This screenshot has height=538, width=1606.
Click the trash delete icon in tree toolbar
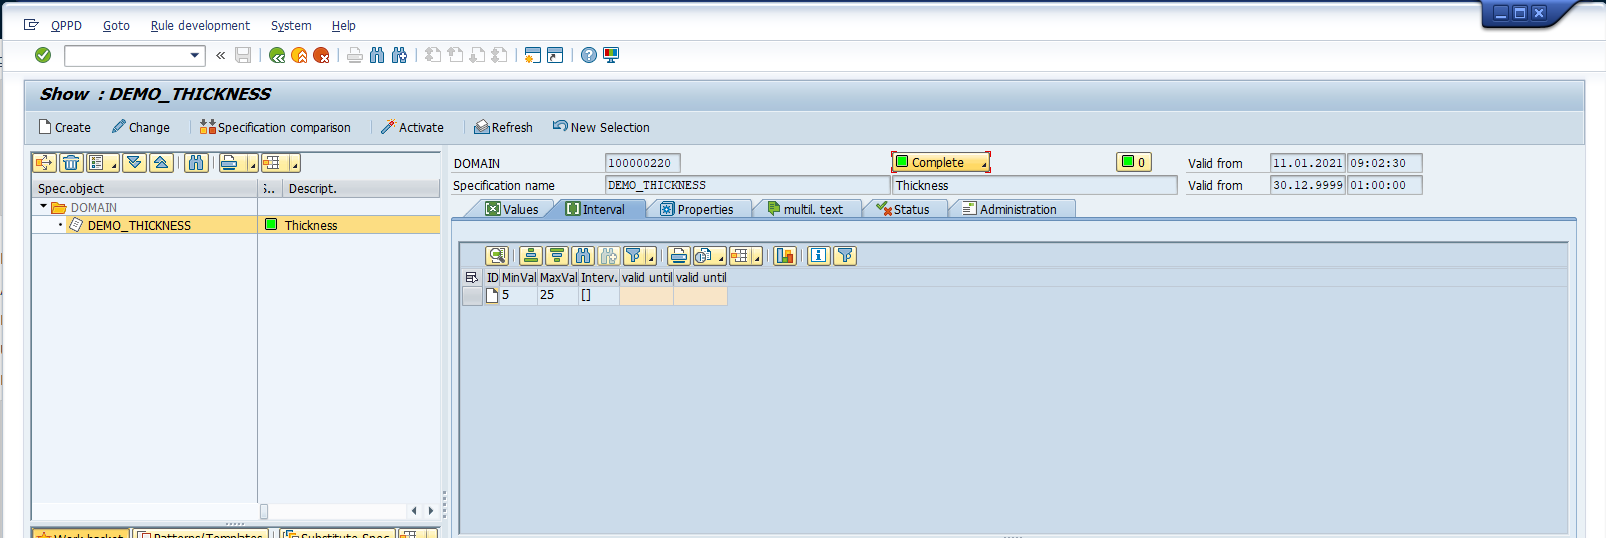pyautogui.click(x=71, y=163)
